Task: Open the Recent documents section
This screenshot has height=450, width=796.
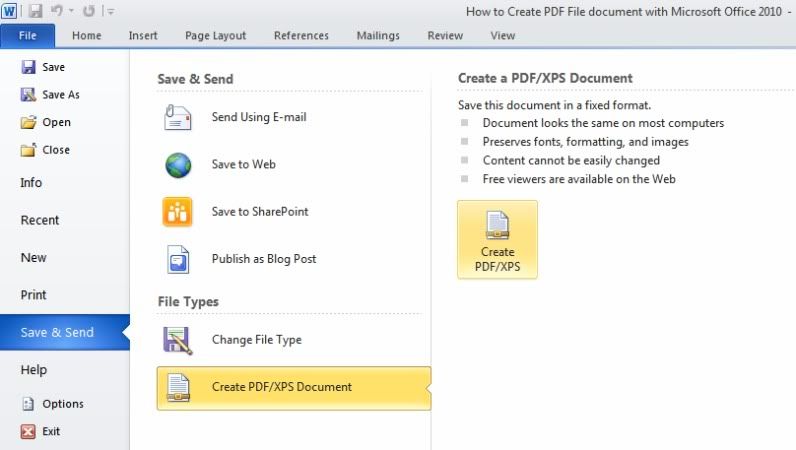Action: pos(40,220)
